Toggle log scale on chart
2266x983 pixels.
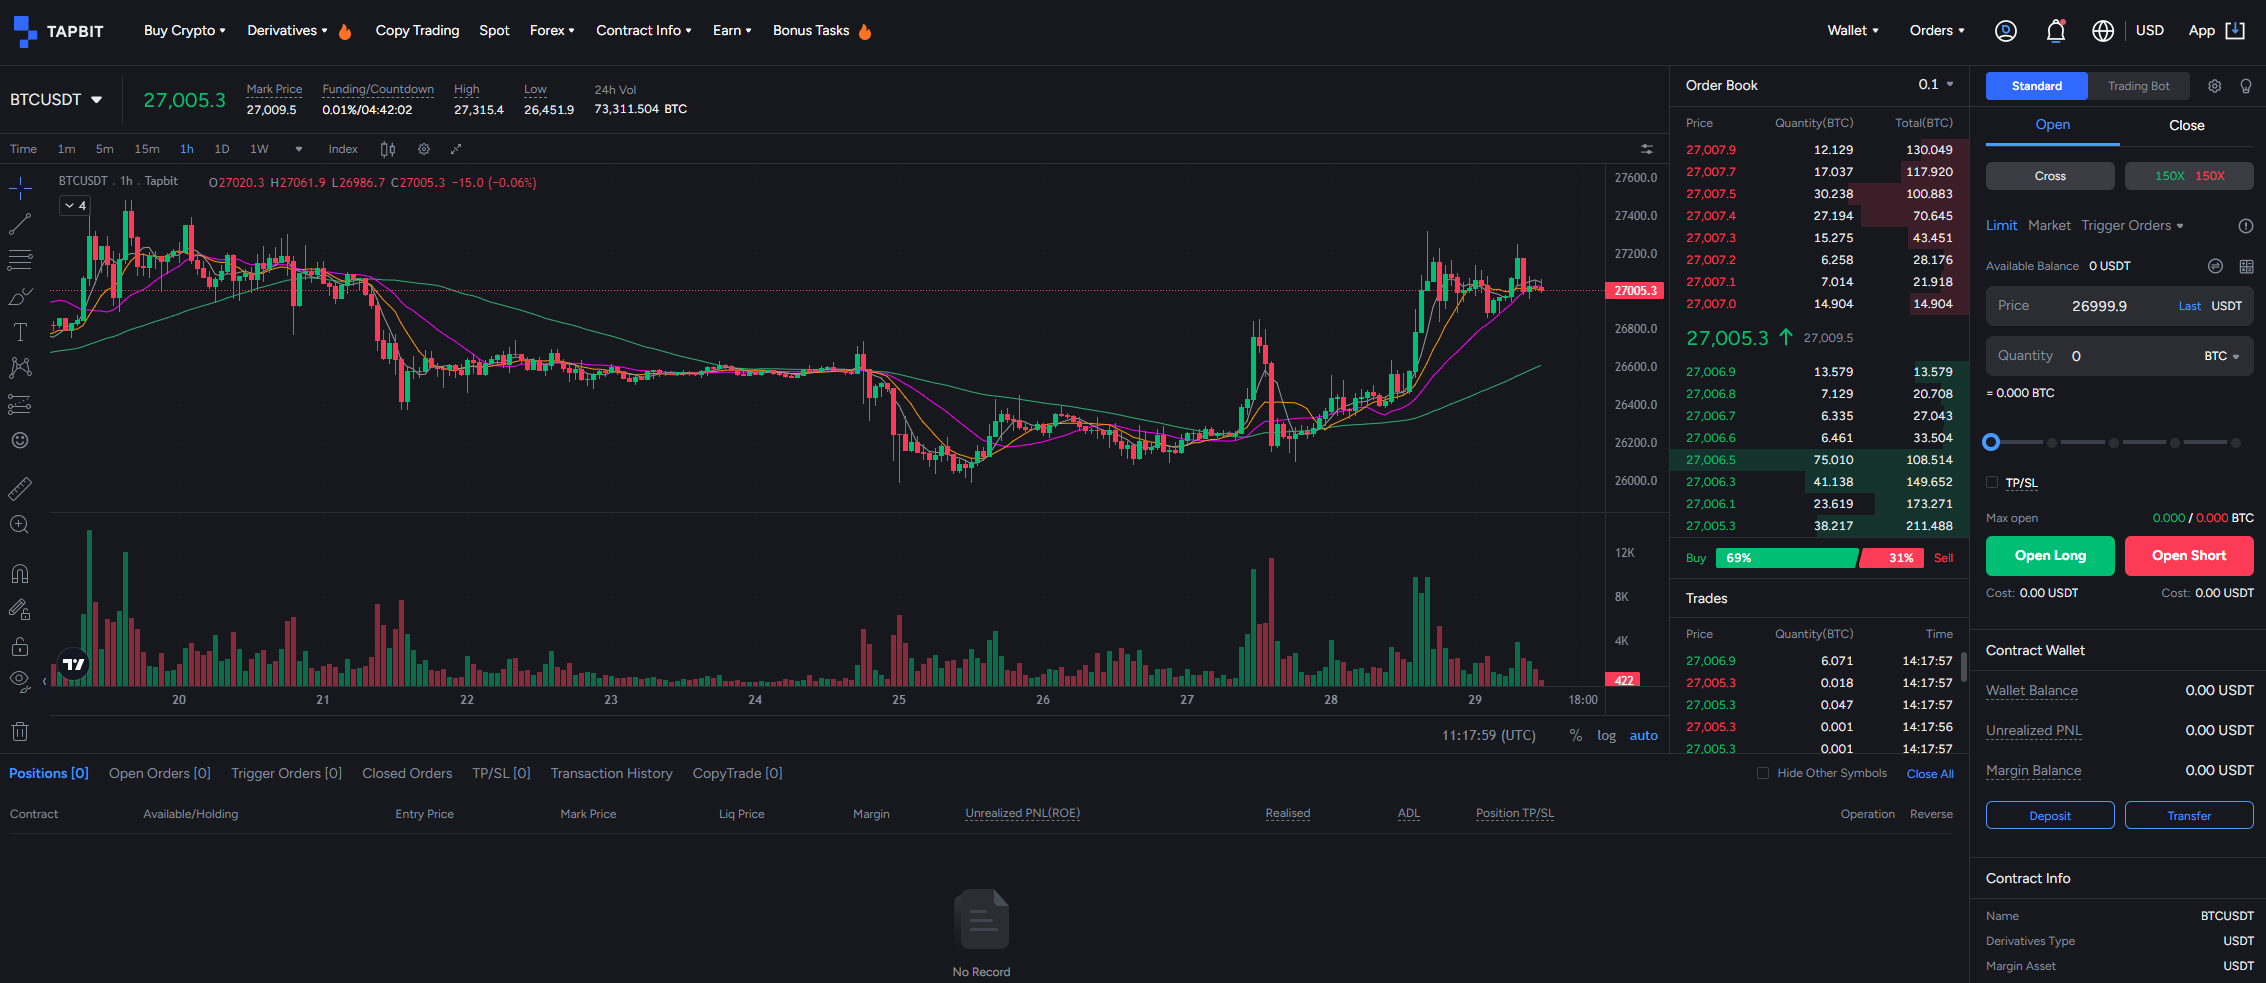[x=1606, y=735]
